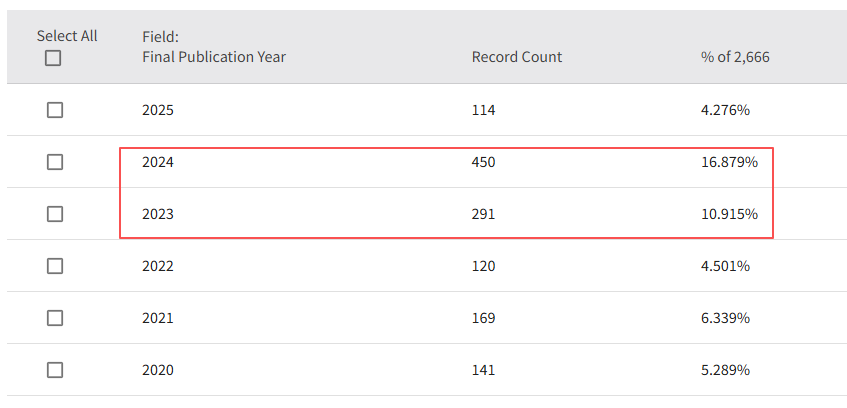Check the Select All checkbox

(53, 59)
